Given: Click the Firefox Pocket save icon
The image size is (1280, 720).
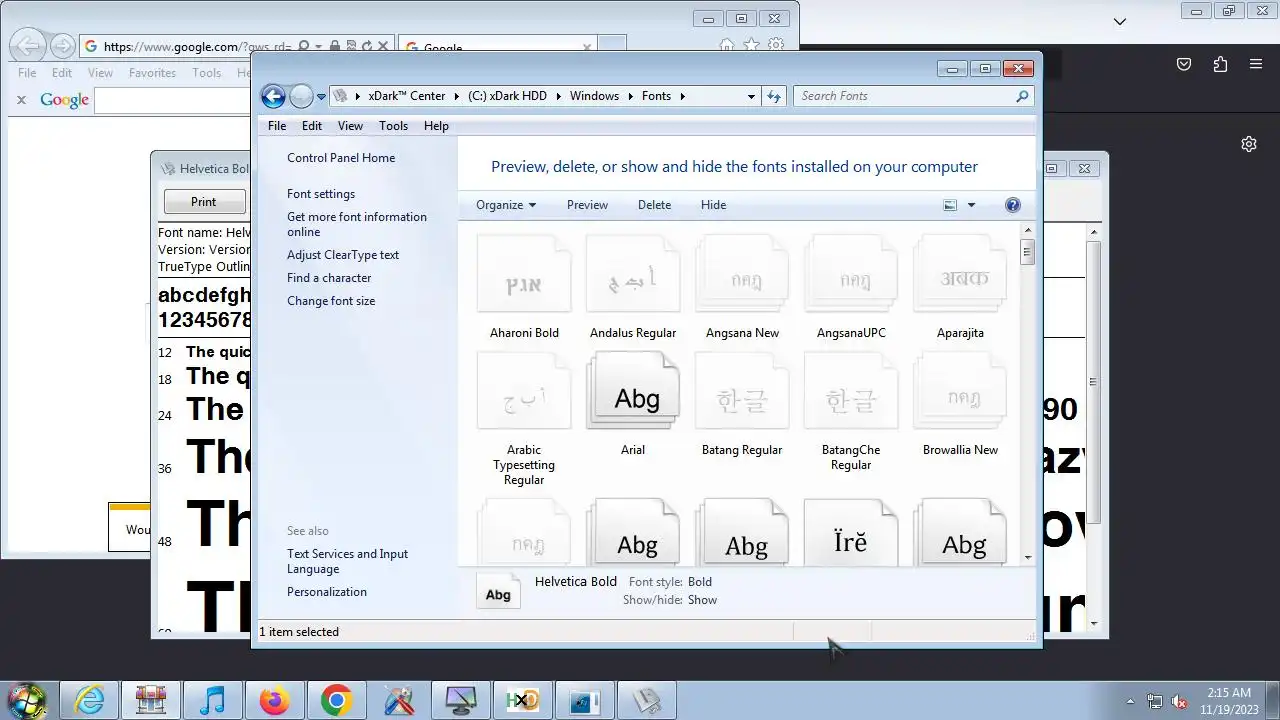Looking at the screenshot, I should click(x=1184, y=64).
